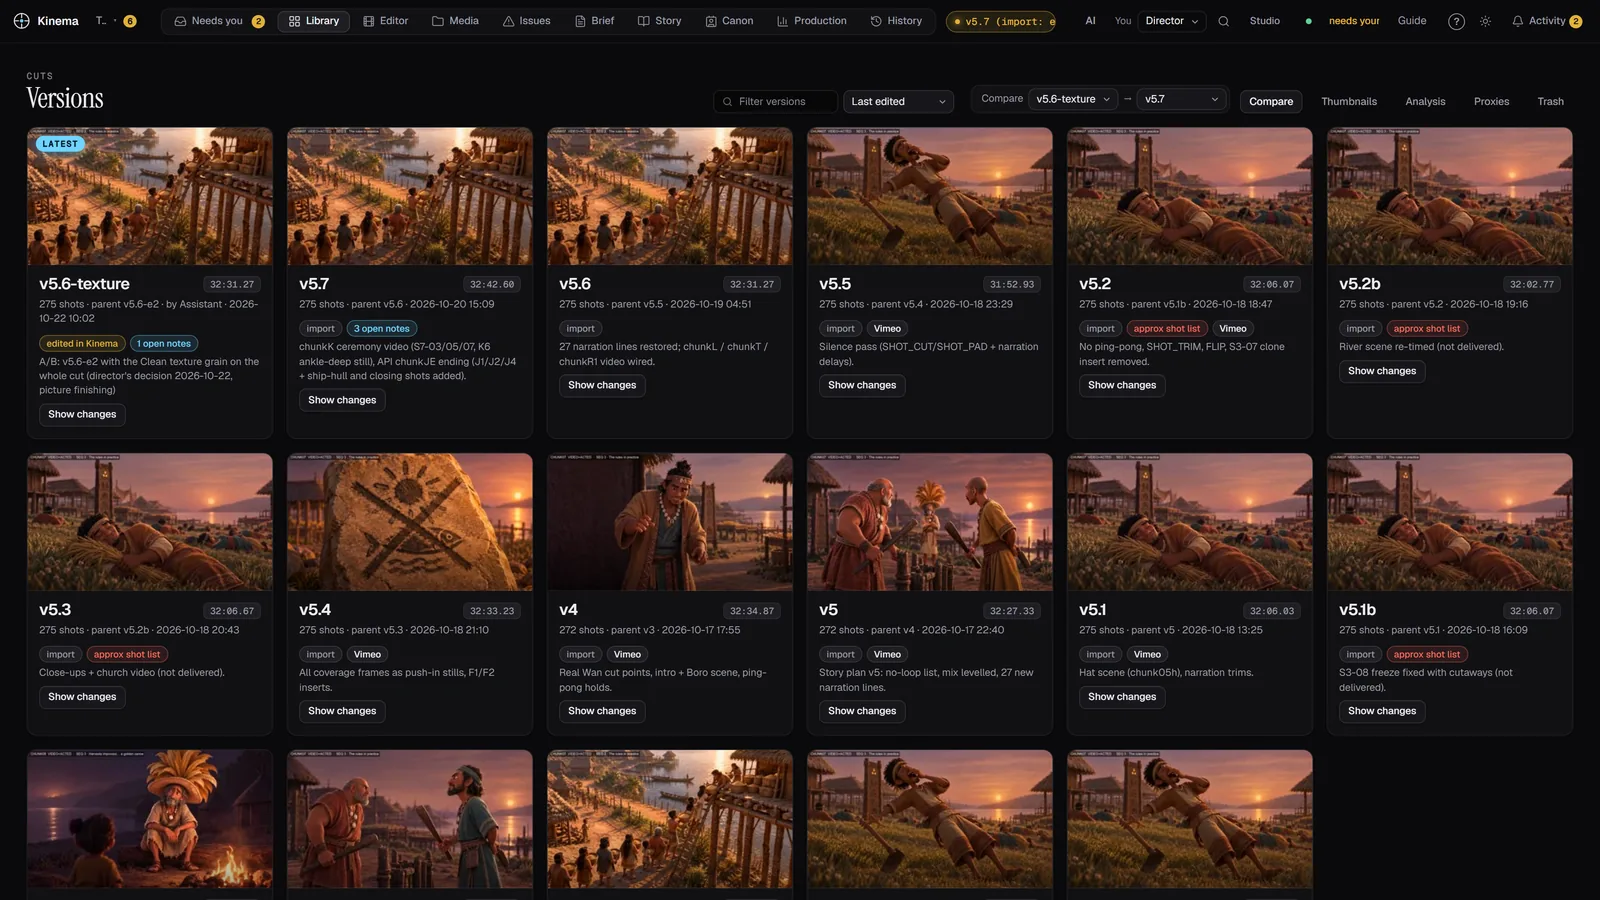
Task: Click the Compare button
Action: point(1270,101)
